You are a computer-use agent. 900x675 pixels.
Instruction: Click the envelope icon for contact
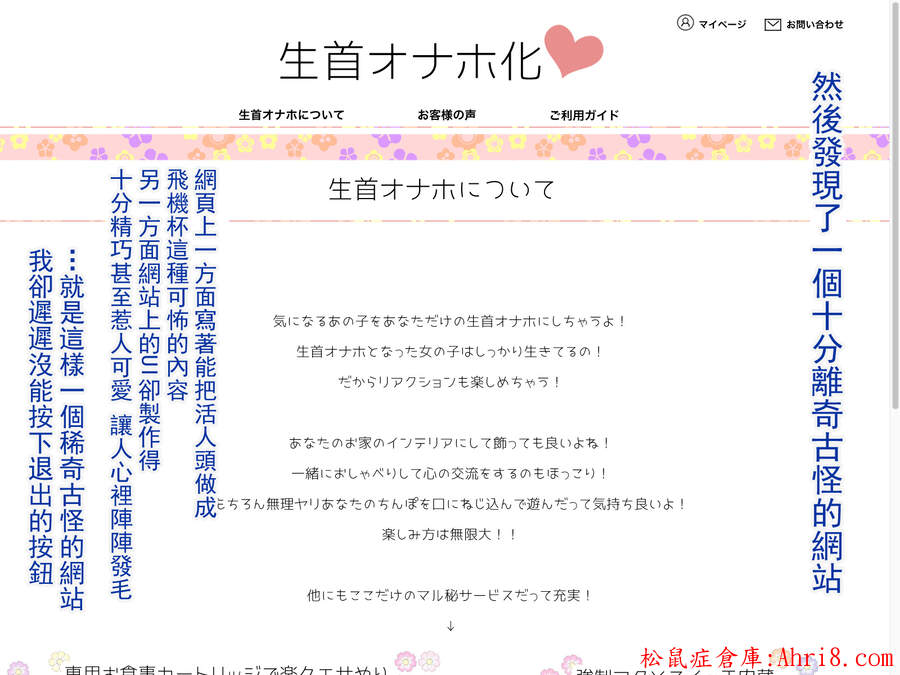772,24
